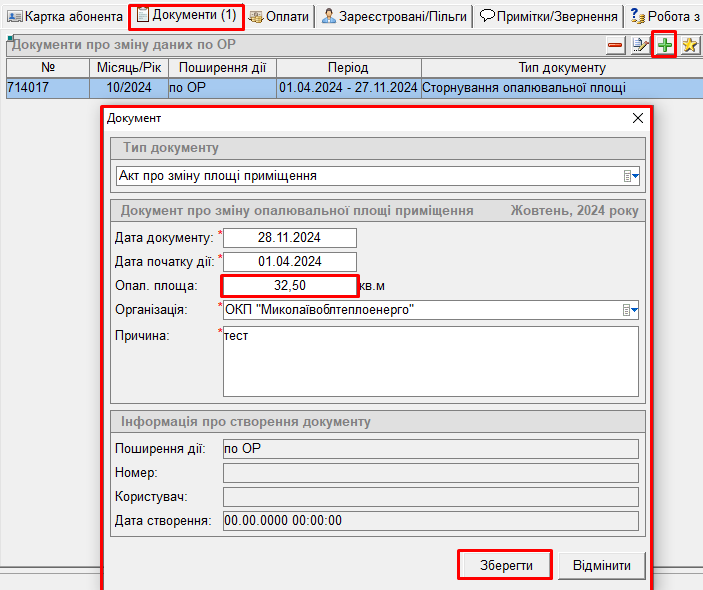Click the Опал. площа input field
The image size is (703, 590).
[x=289, y=286]
